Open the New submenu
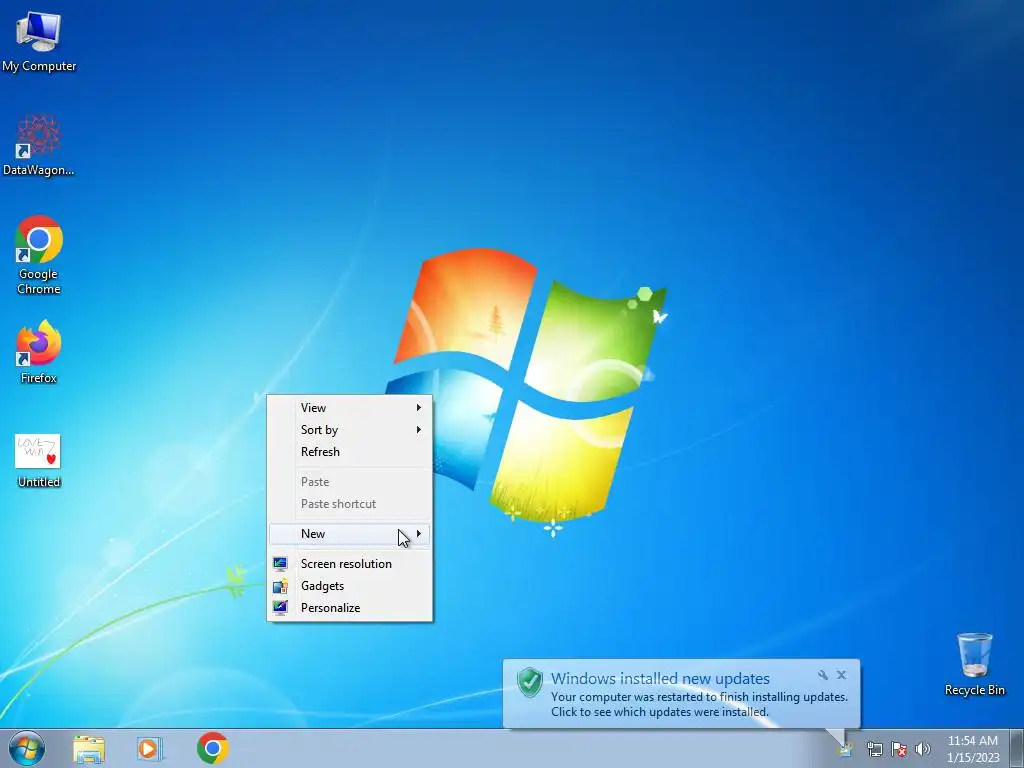Screen dimensions: 1024x768 pos(349,534)
